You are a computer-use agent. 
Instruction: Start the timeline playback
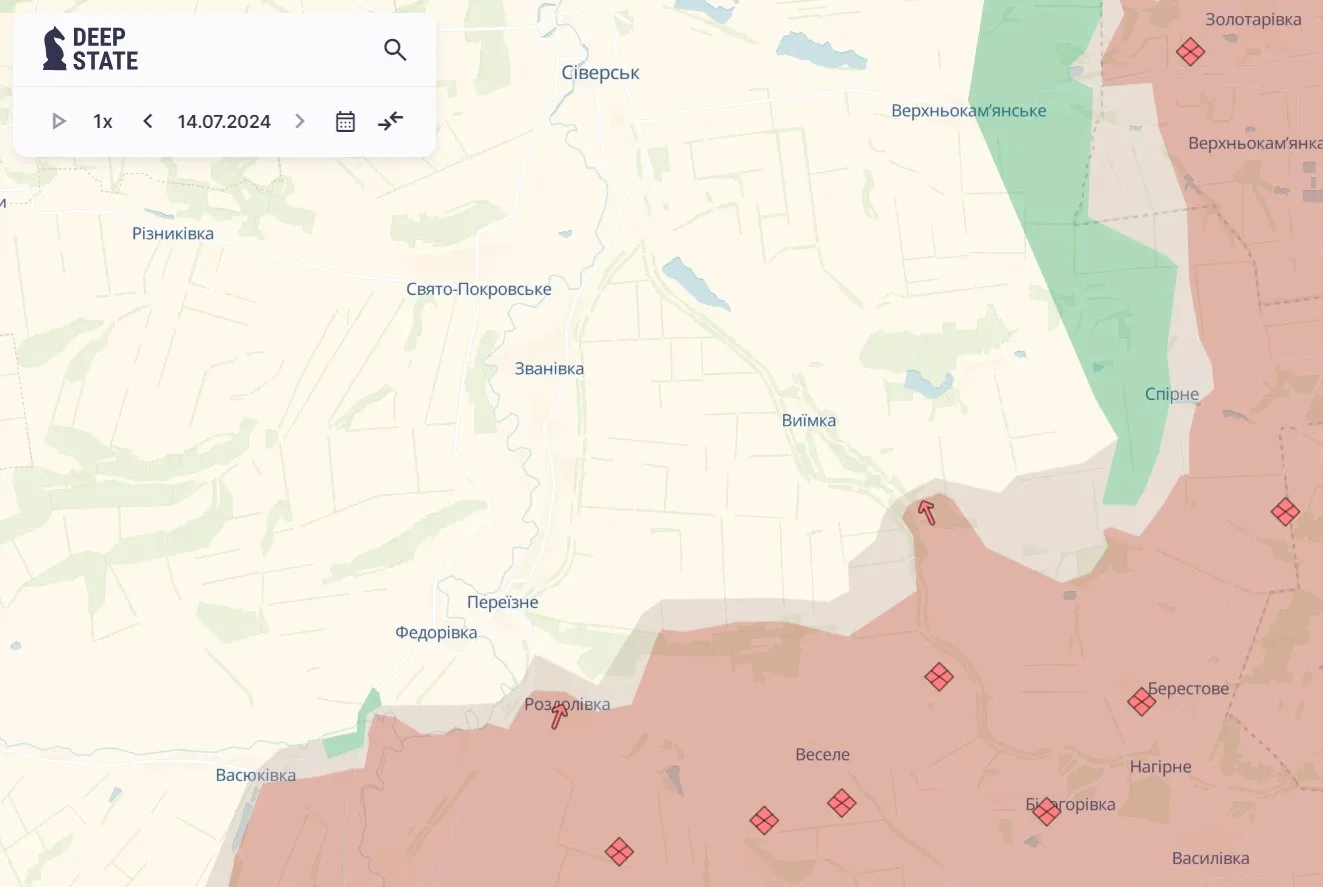click(59, 122)
